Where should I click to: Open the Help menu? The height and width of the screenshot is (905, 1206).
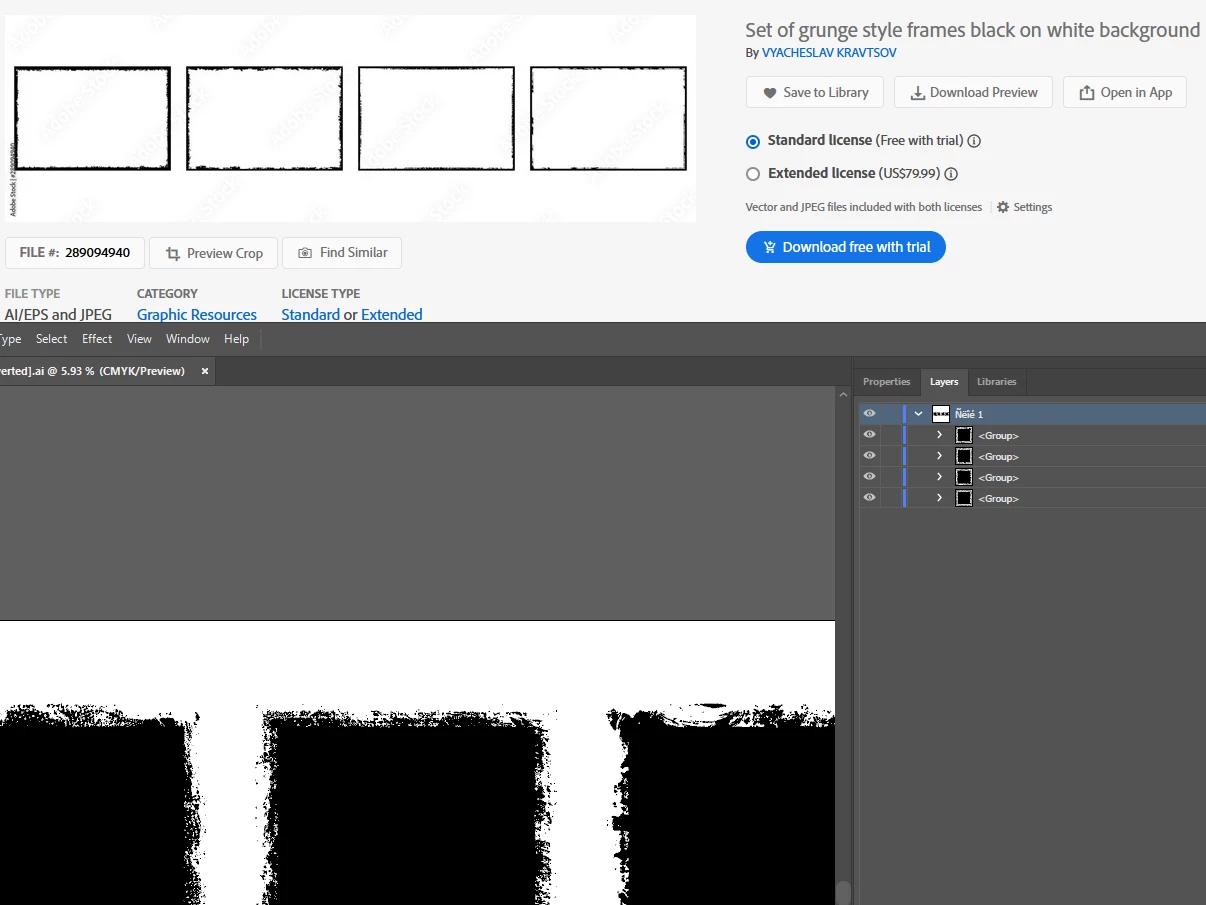(236, 339)
